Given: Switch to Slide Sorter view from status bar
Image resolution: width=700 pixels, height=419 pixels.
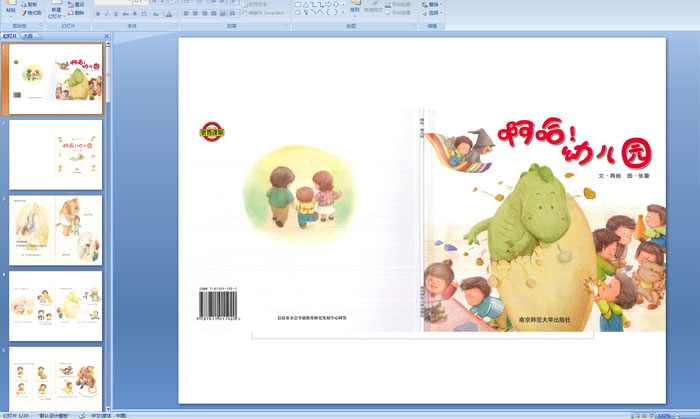Looking at the screenshot, I should coord(644,416).
